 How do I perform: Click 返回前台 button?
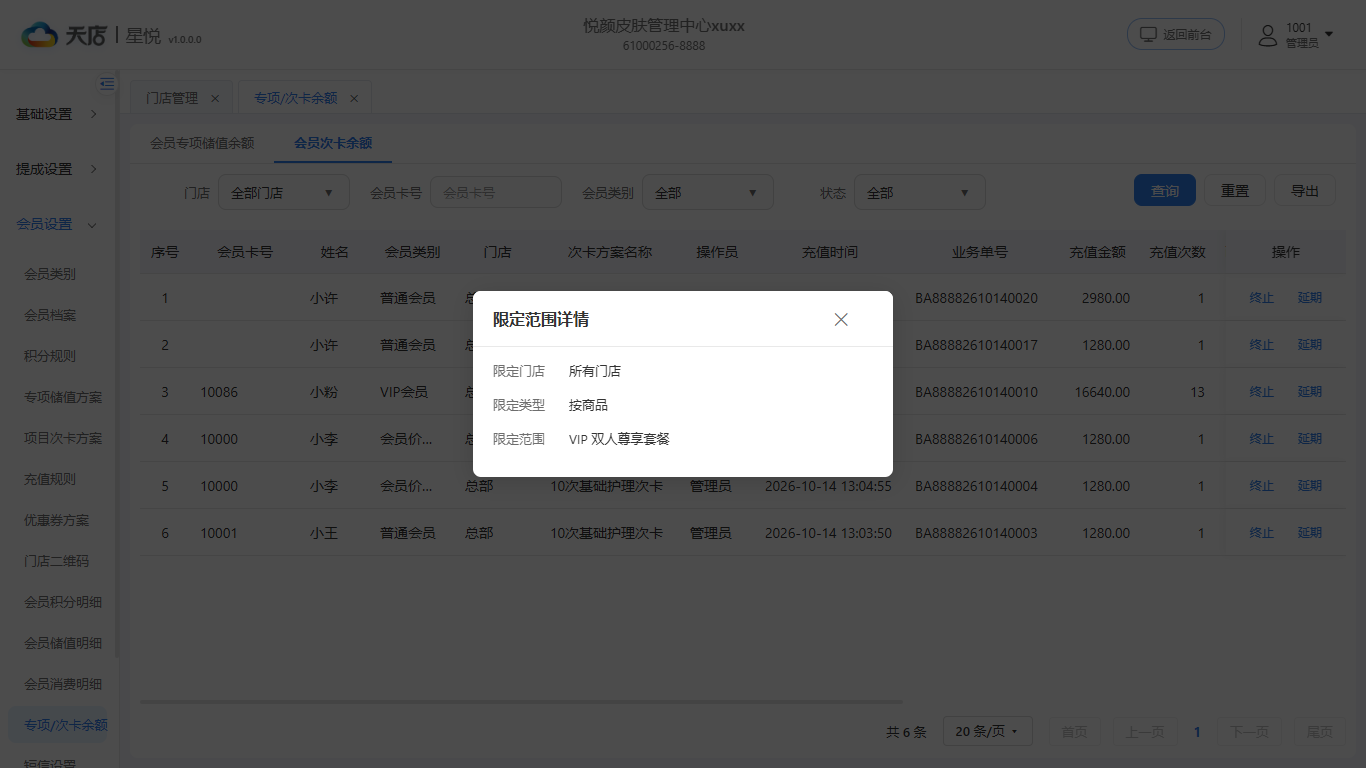pos(1176,34)
